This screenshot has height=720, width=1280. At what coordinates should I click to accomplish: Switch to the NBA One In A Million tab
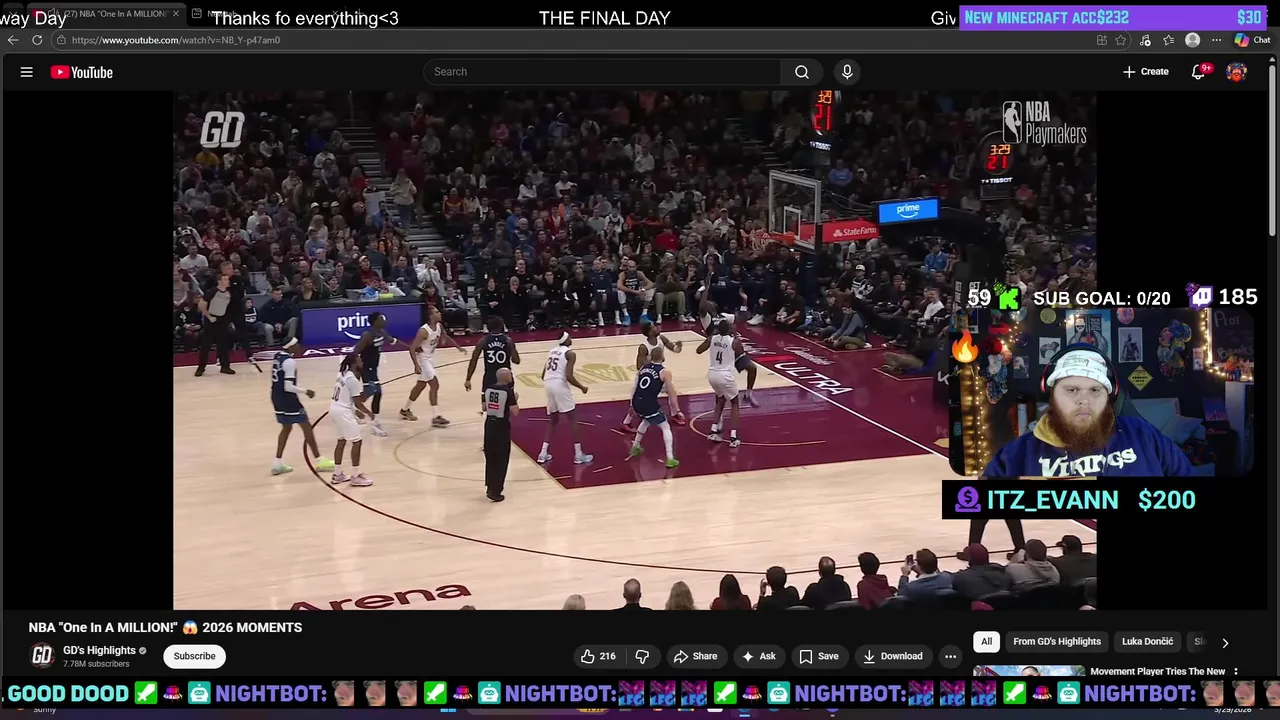[105, 14]
